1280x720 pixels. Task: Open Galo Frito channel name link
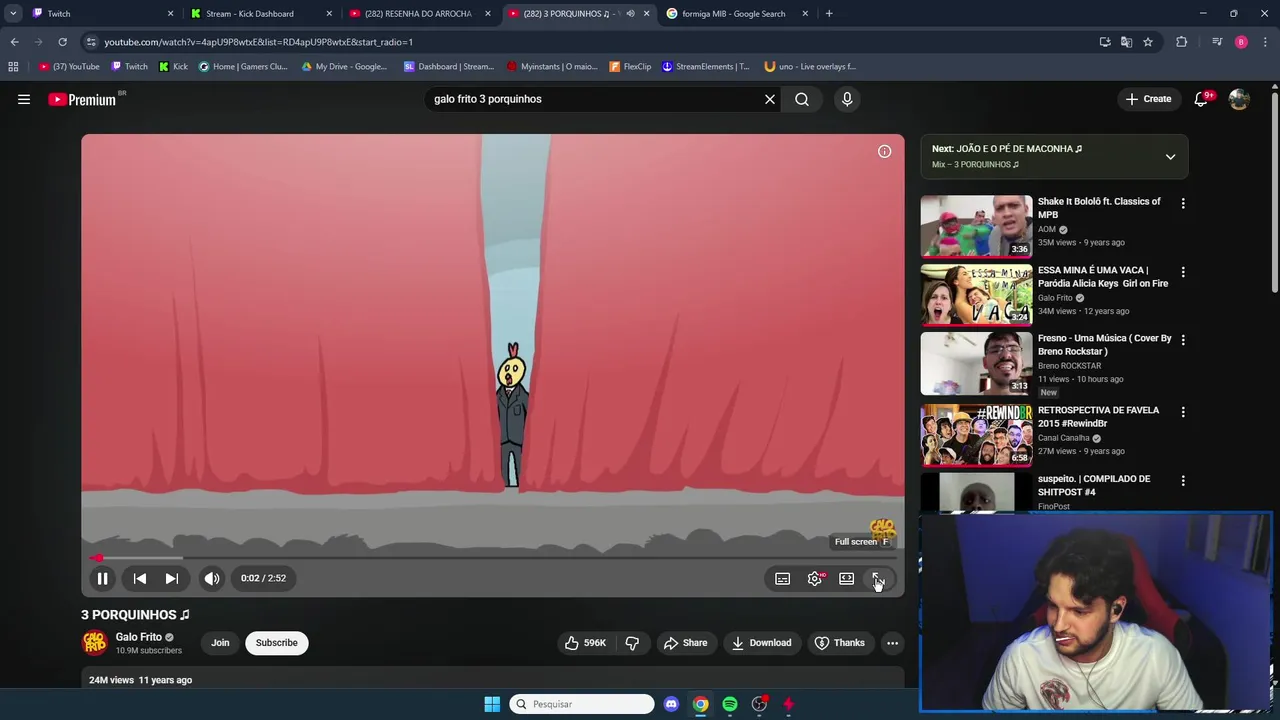139,637
